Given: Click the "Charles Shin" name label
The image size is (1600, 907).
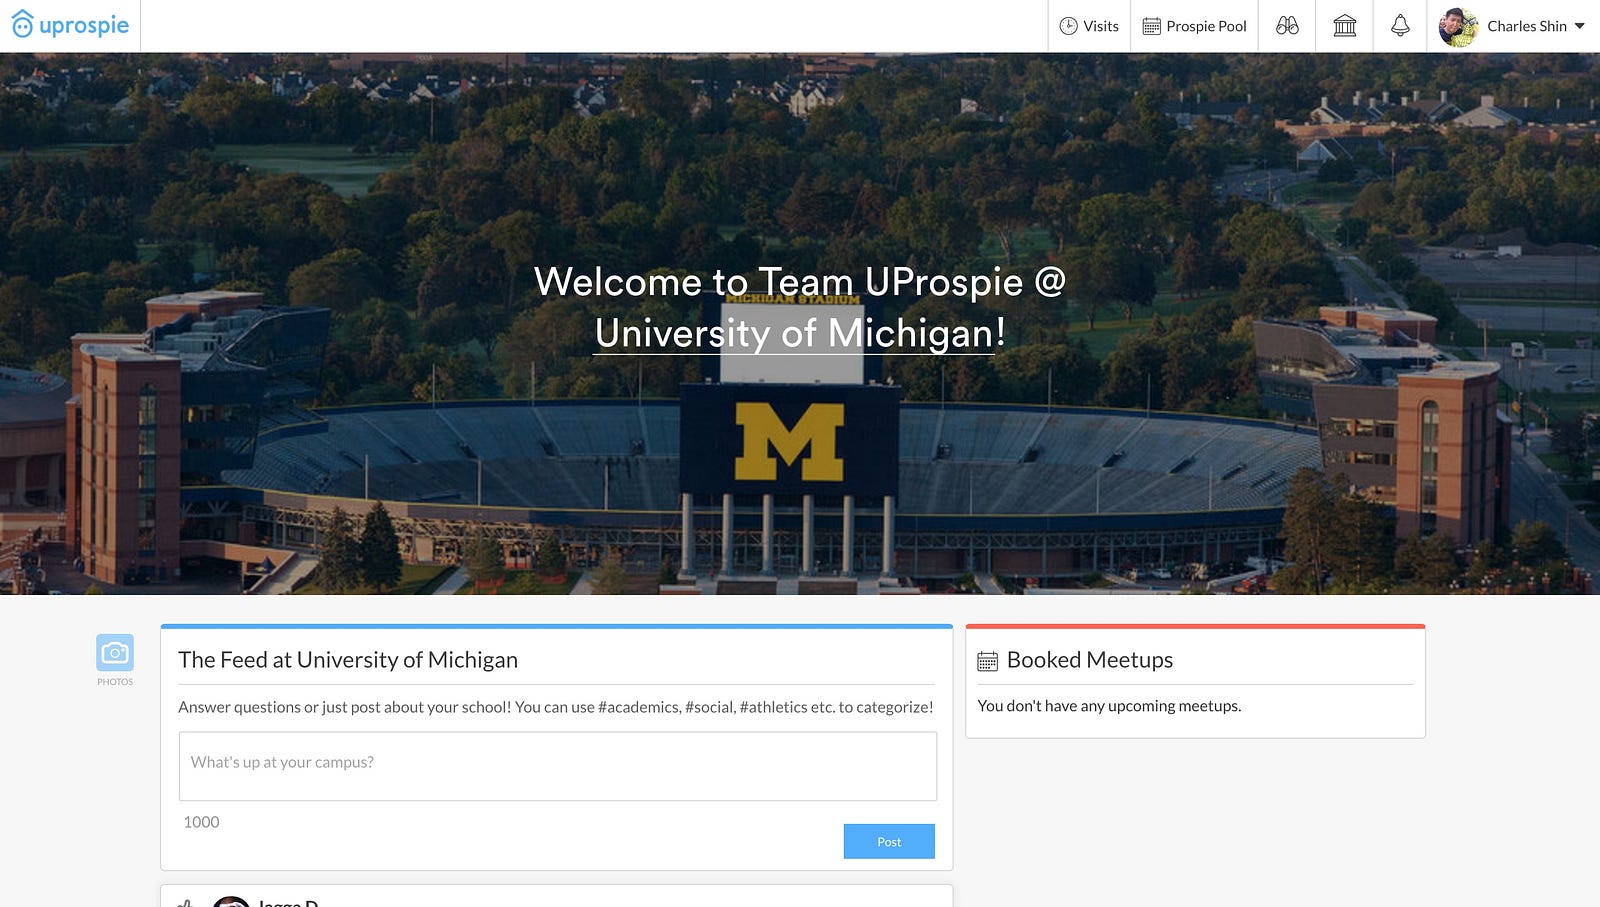Looking at the screenshot, I should [x=1527, y=26].
